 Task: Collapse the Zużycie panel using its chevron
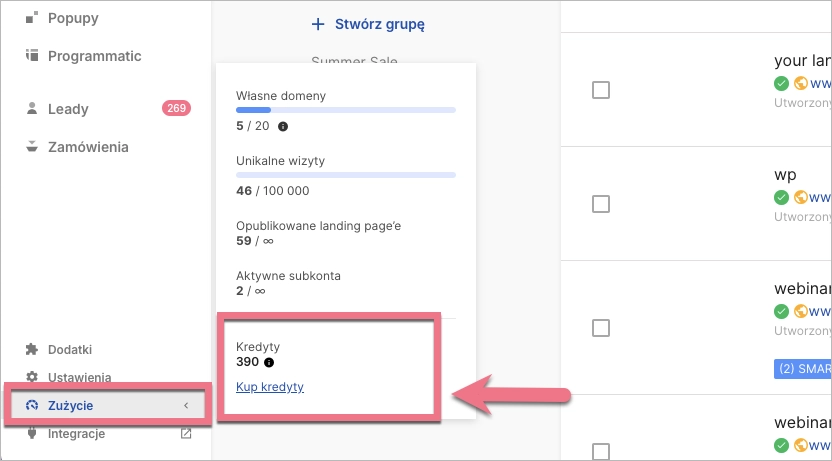[186, 405]
